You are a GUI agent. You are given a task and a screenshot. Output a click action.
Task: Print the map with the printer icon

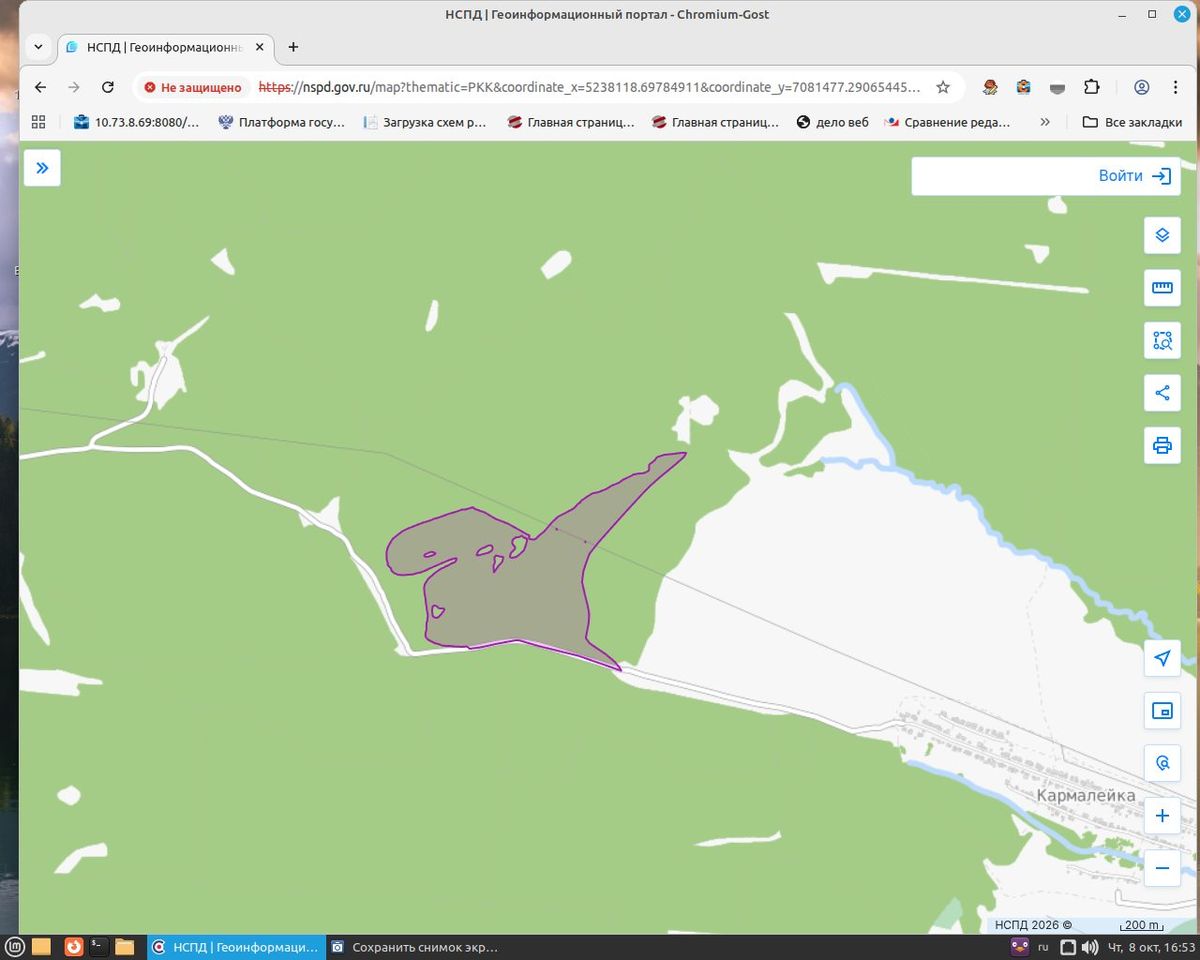coord(1162,445)
